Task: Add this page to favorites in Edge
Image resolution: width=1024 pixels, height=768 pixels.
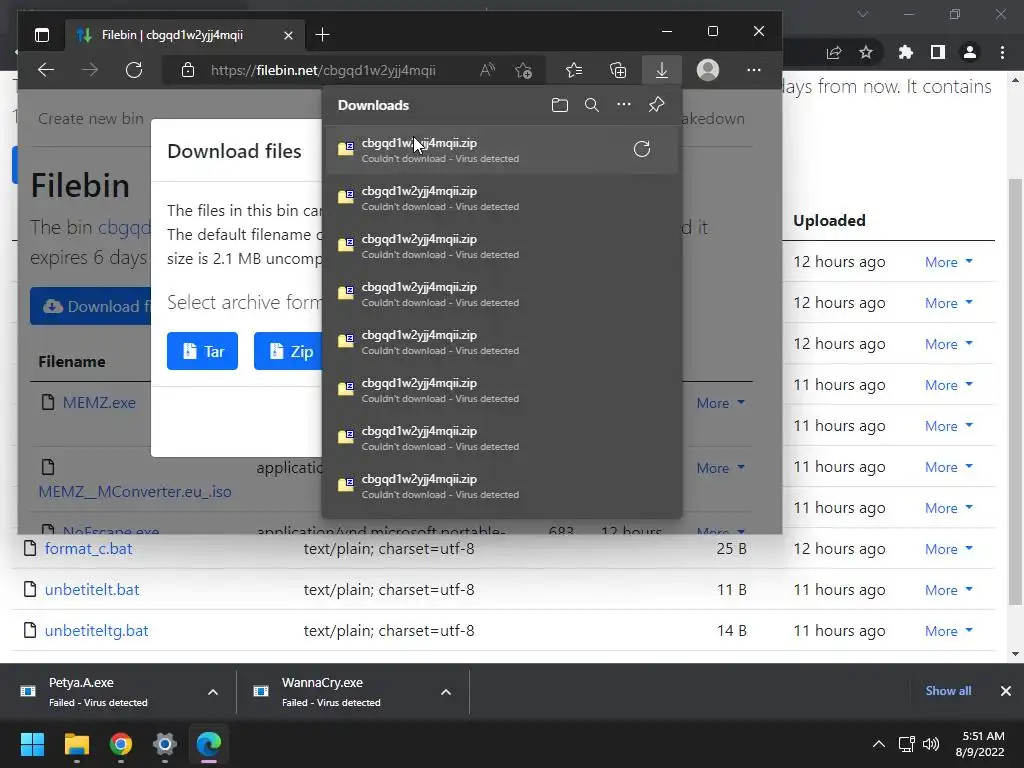Action: (x=523, y=70)
